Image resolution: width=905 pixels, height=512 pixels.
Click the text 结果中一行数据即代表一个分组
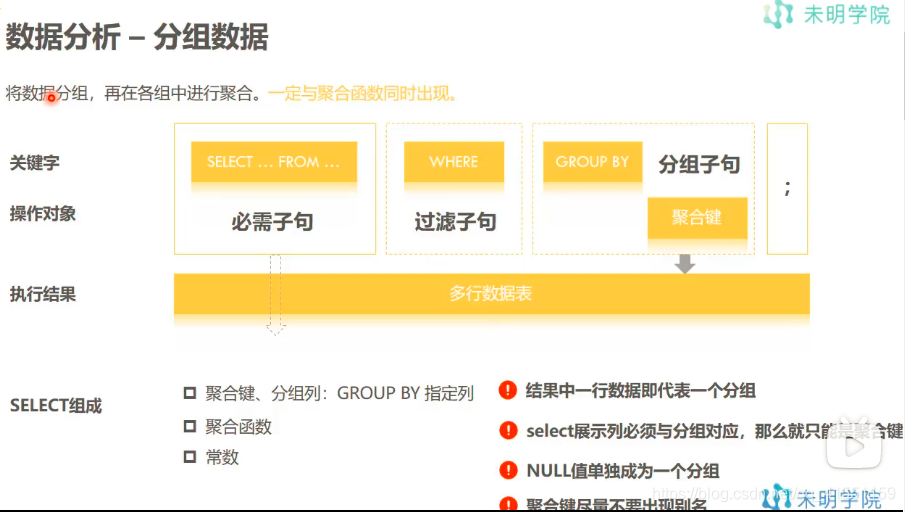(x=641, y=391)
